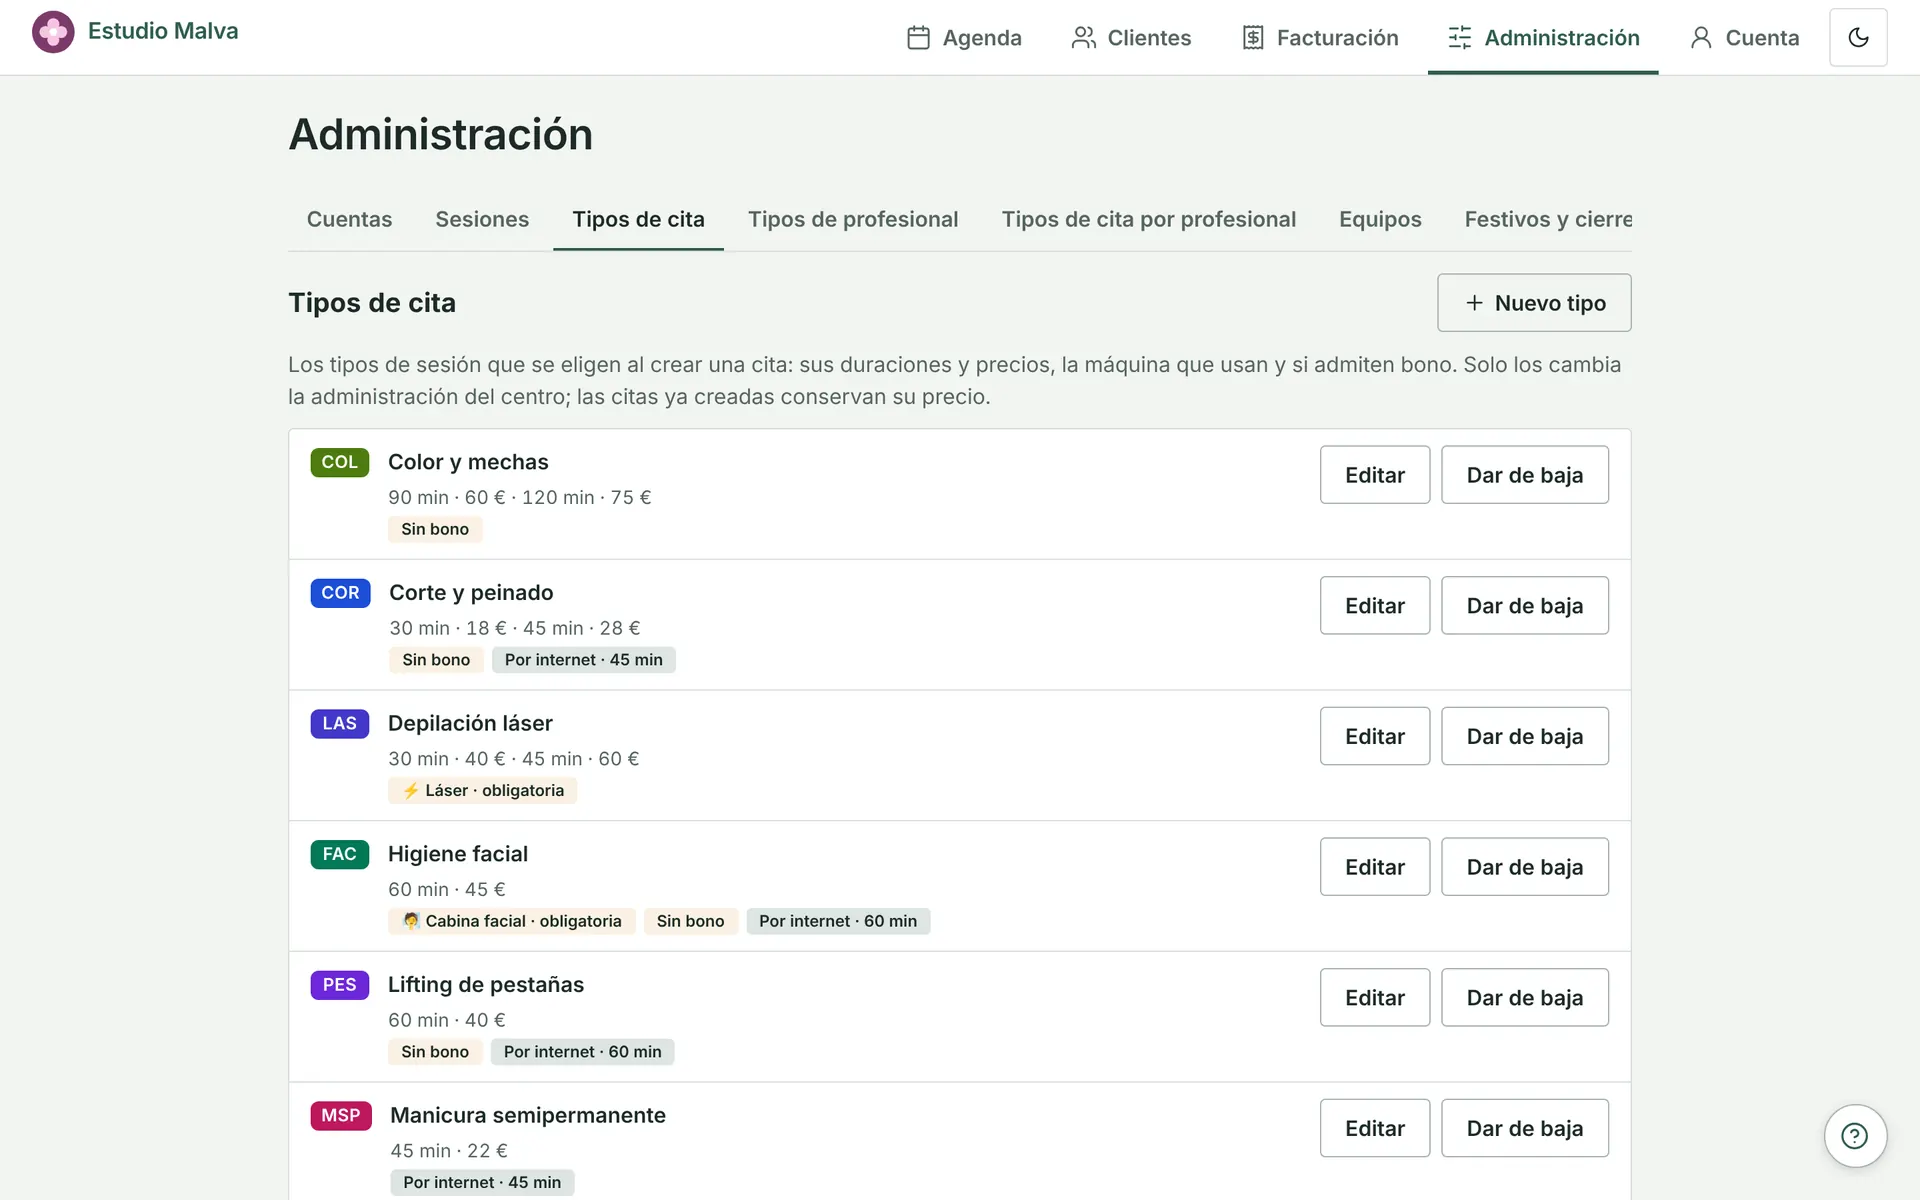Click the Color y mechas title

click(x=468, y=462)
